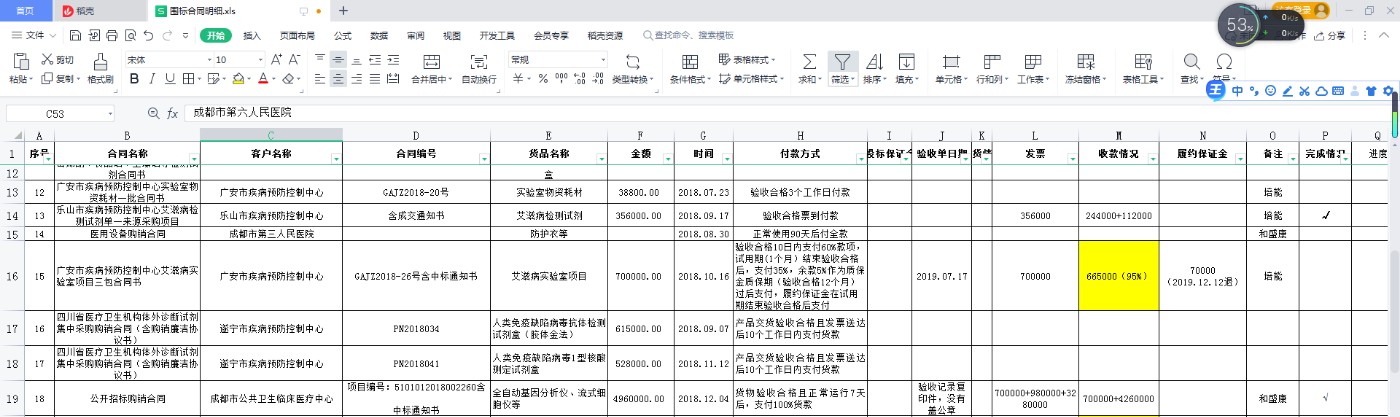Toggle italic formatting

[x=150, y=79]
